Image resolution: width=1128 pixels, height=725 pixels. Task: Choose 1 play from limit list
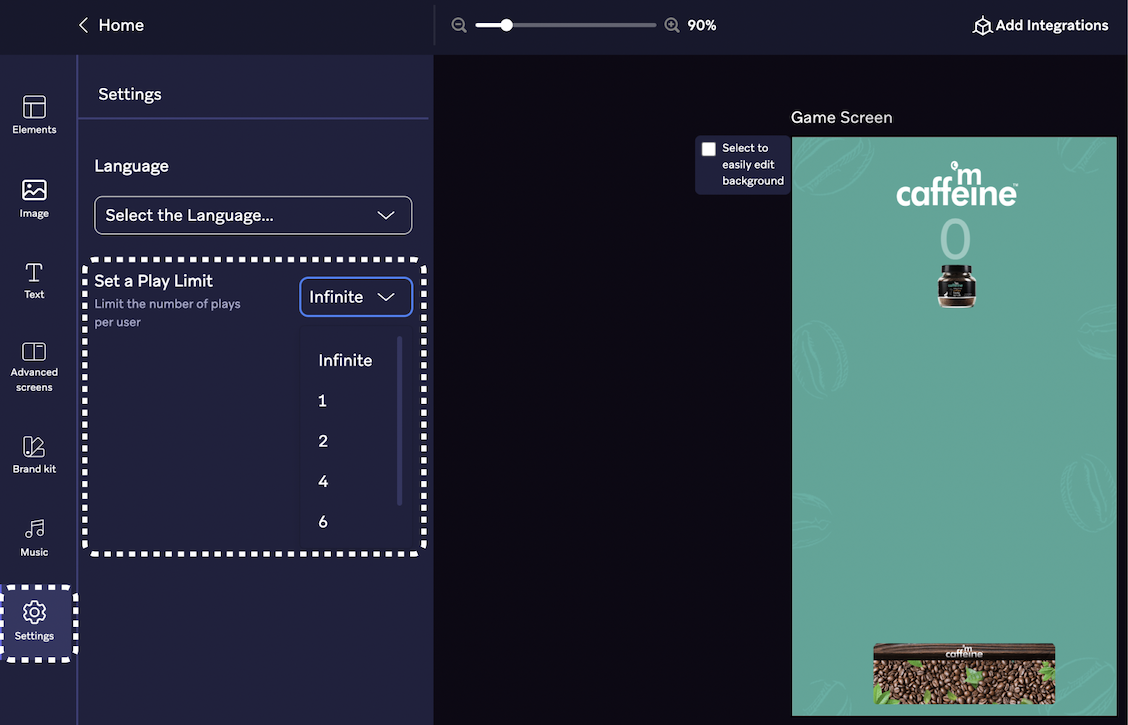point(323,401)
